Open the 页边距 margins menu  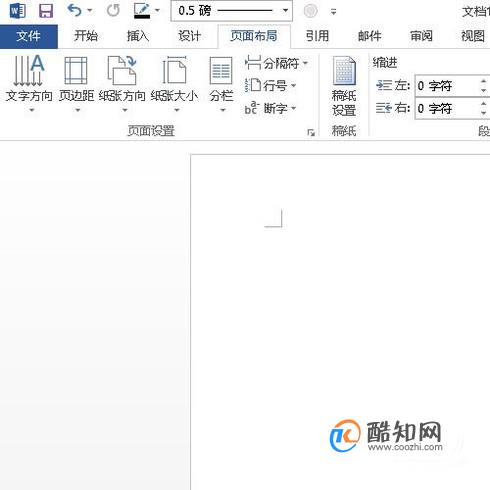[77, 84]
